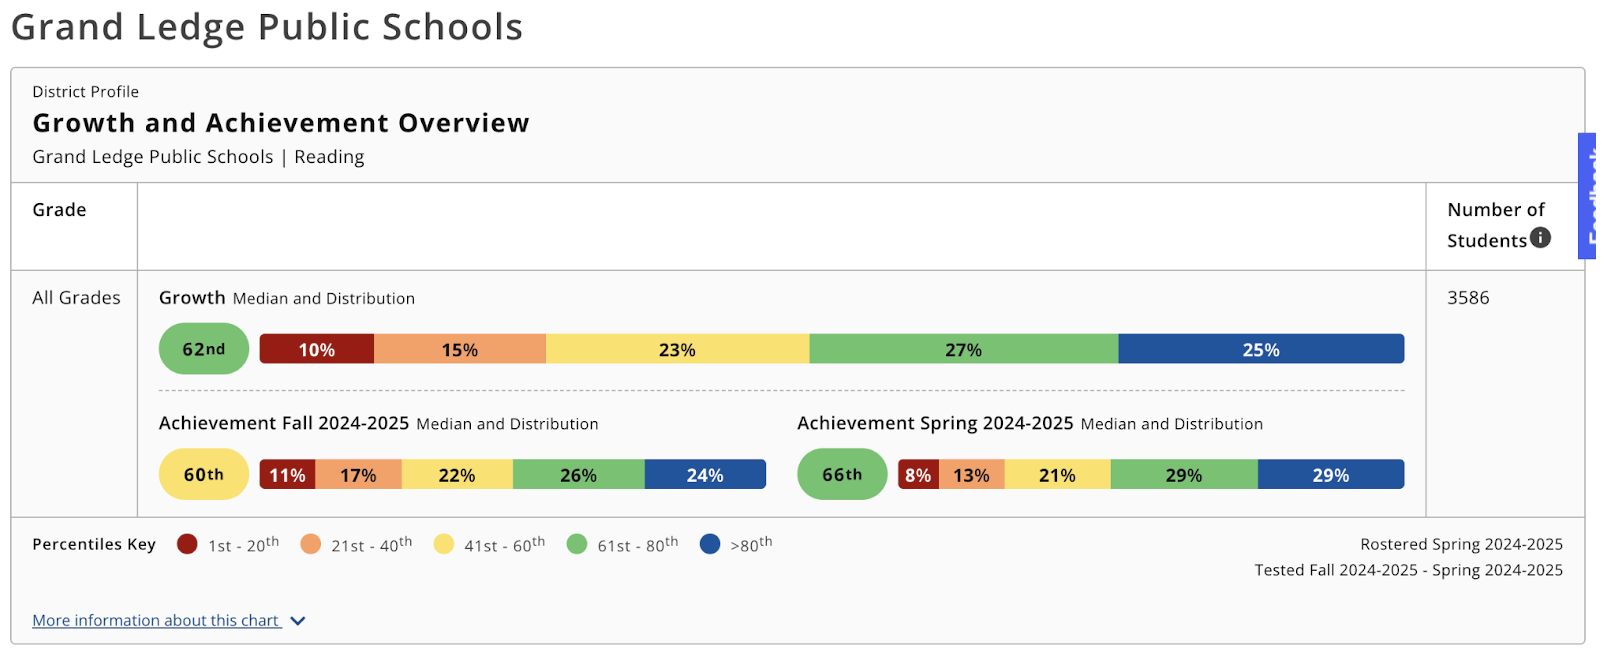1605x665 pixels.
Task: Click the 29% green spring achievement segment
Action: pos(1184,474)
